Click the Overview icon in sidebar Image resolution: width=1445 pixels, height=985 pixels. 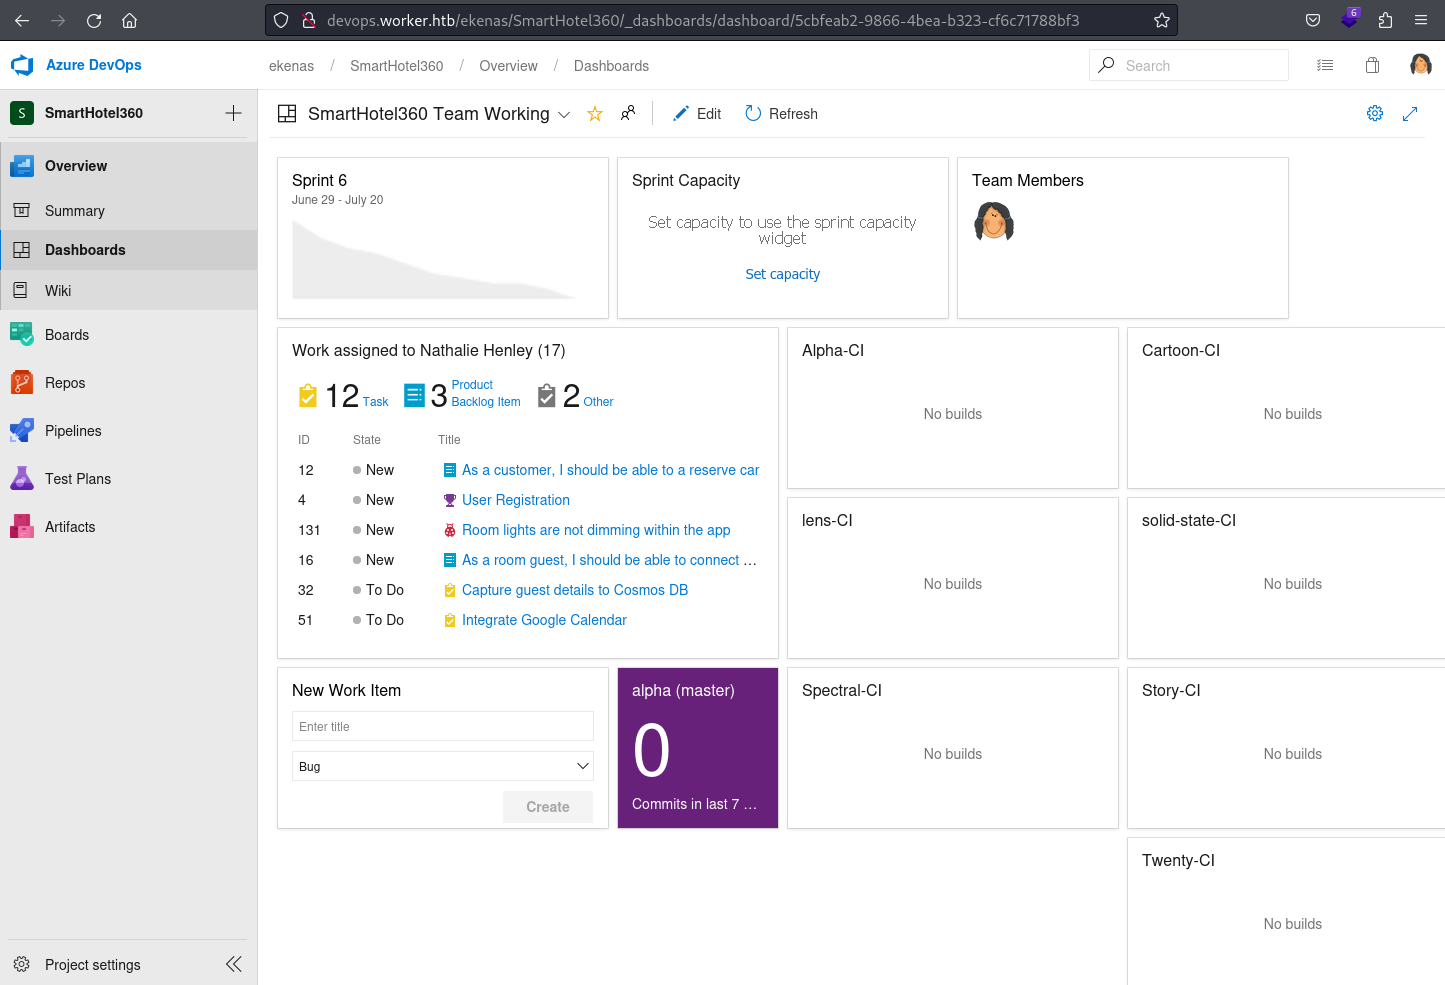pyautogui.click(x=22, y=166)
